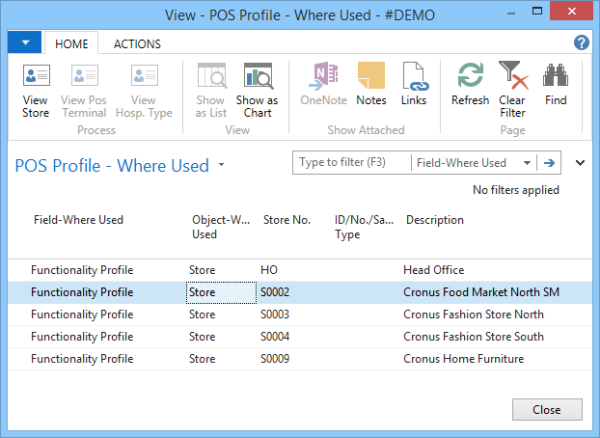
Task: Select the Head Office description cell
Action: [x=433, y=270]
